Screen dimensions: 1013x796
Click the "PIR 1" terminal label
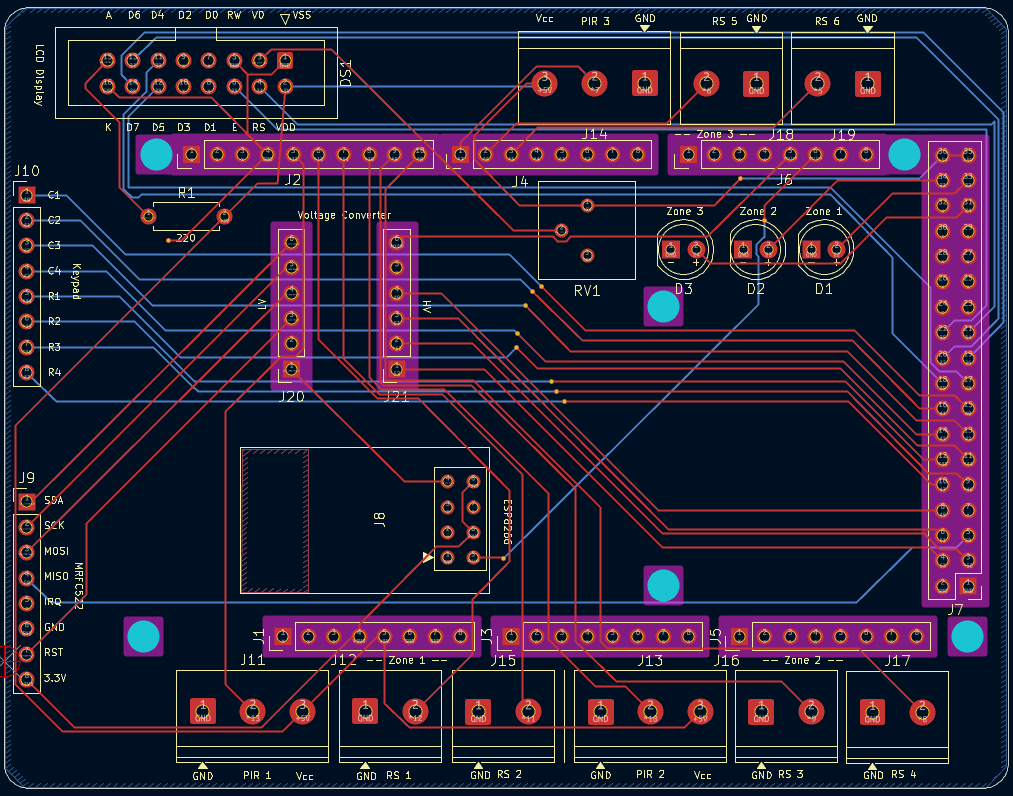[x=257, y=775]
